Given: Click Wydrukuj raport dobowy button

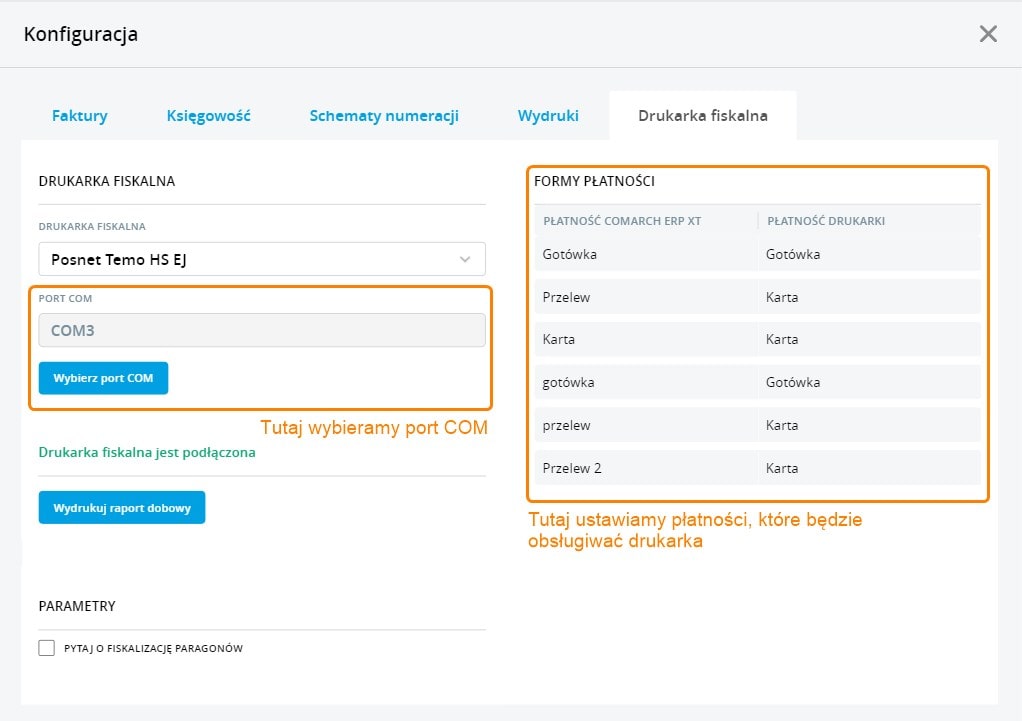Looking at the screenshot, I should click(x=122, y=507).
